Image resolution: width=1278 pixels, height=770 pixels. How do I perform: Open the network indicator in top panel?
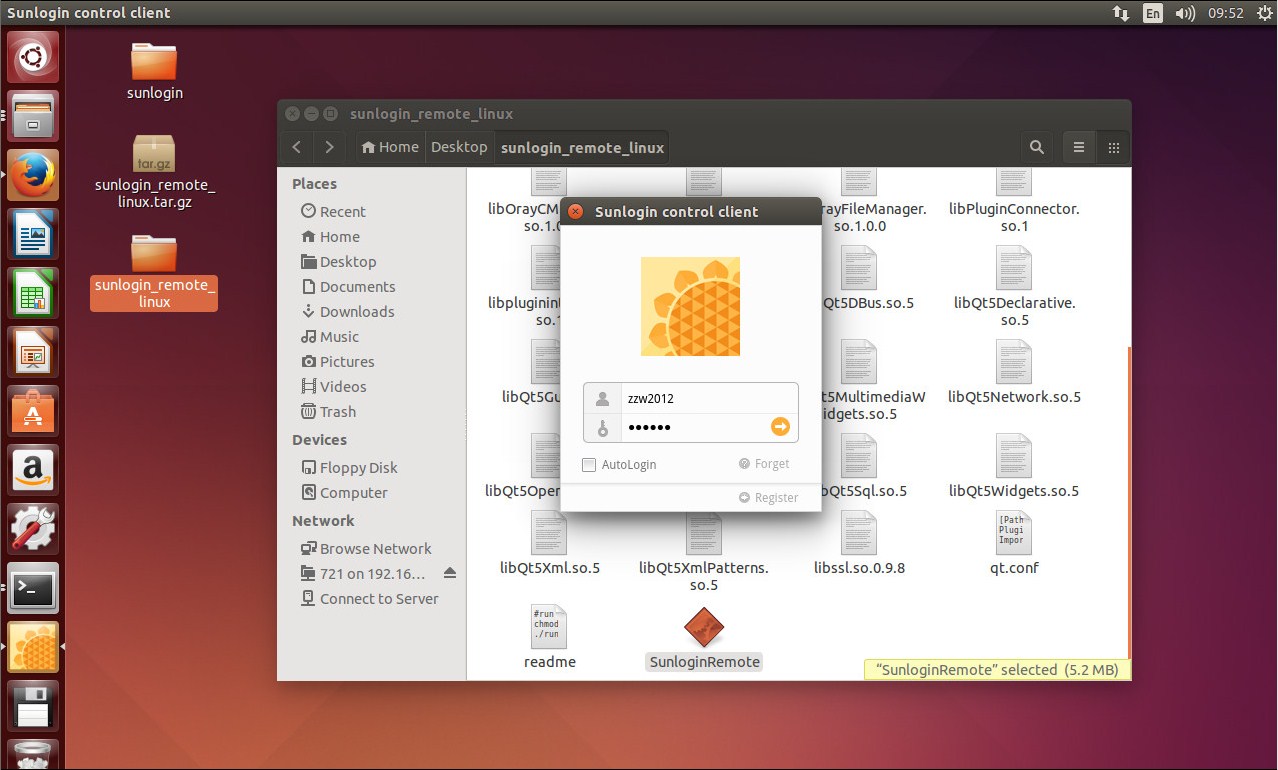1120,13
